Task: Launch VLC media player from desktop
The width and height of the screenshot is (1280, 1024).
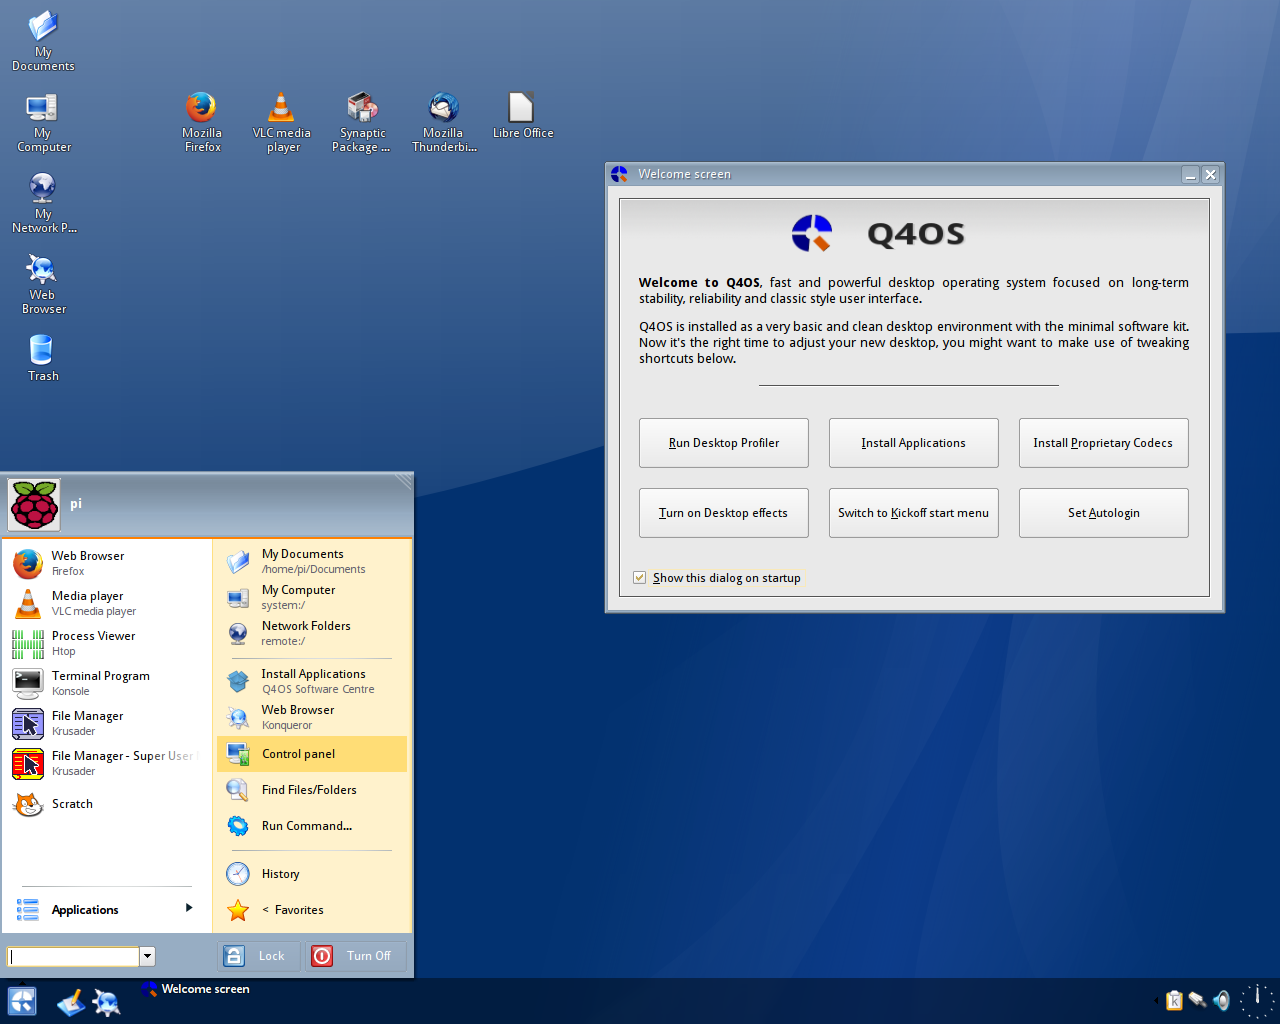Action: (x=282, y=121)
